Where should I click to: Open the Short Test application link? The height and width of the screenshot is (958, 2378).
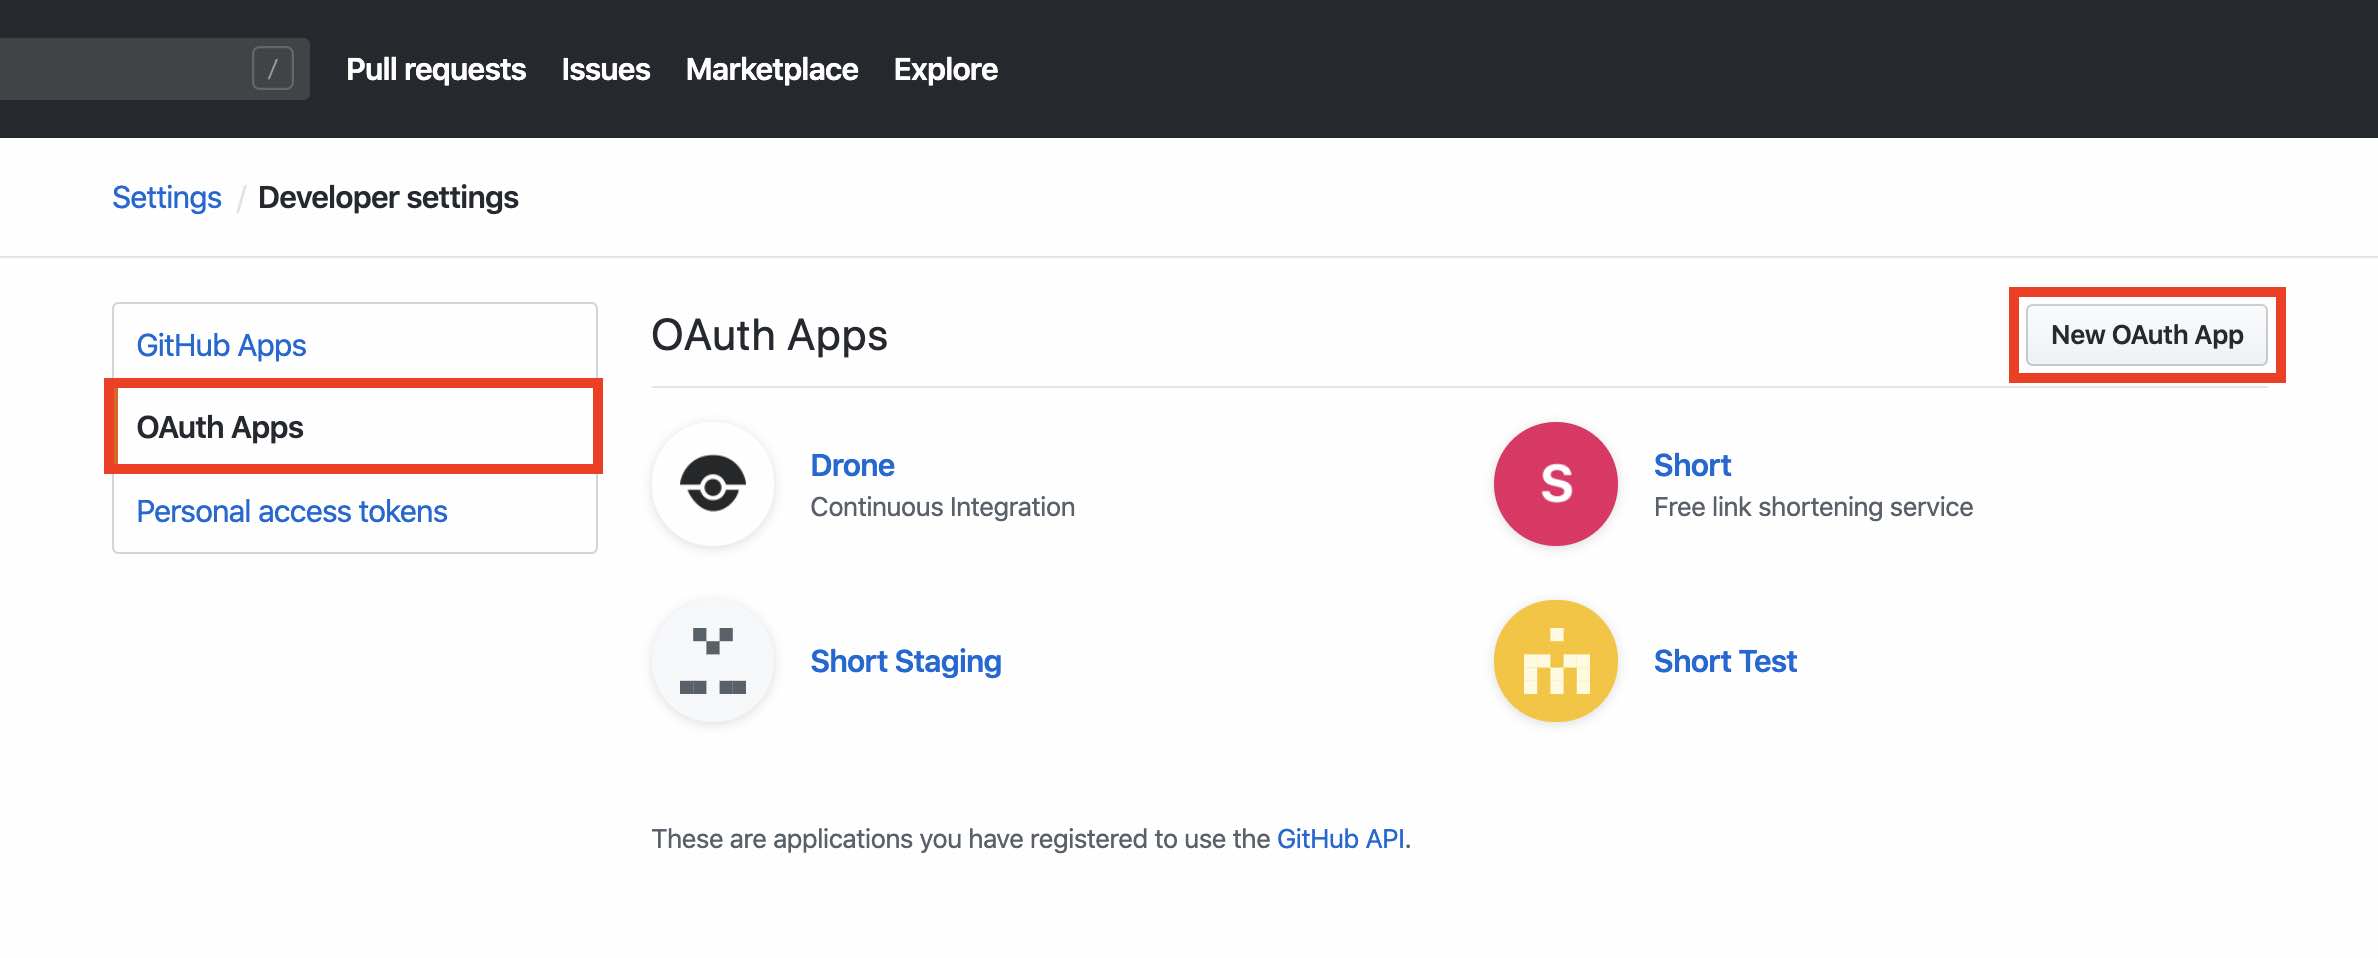[x=1725, y=661]
